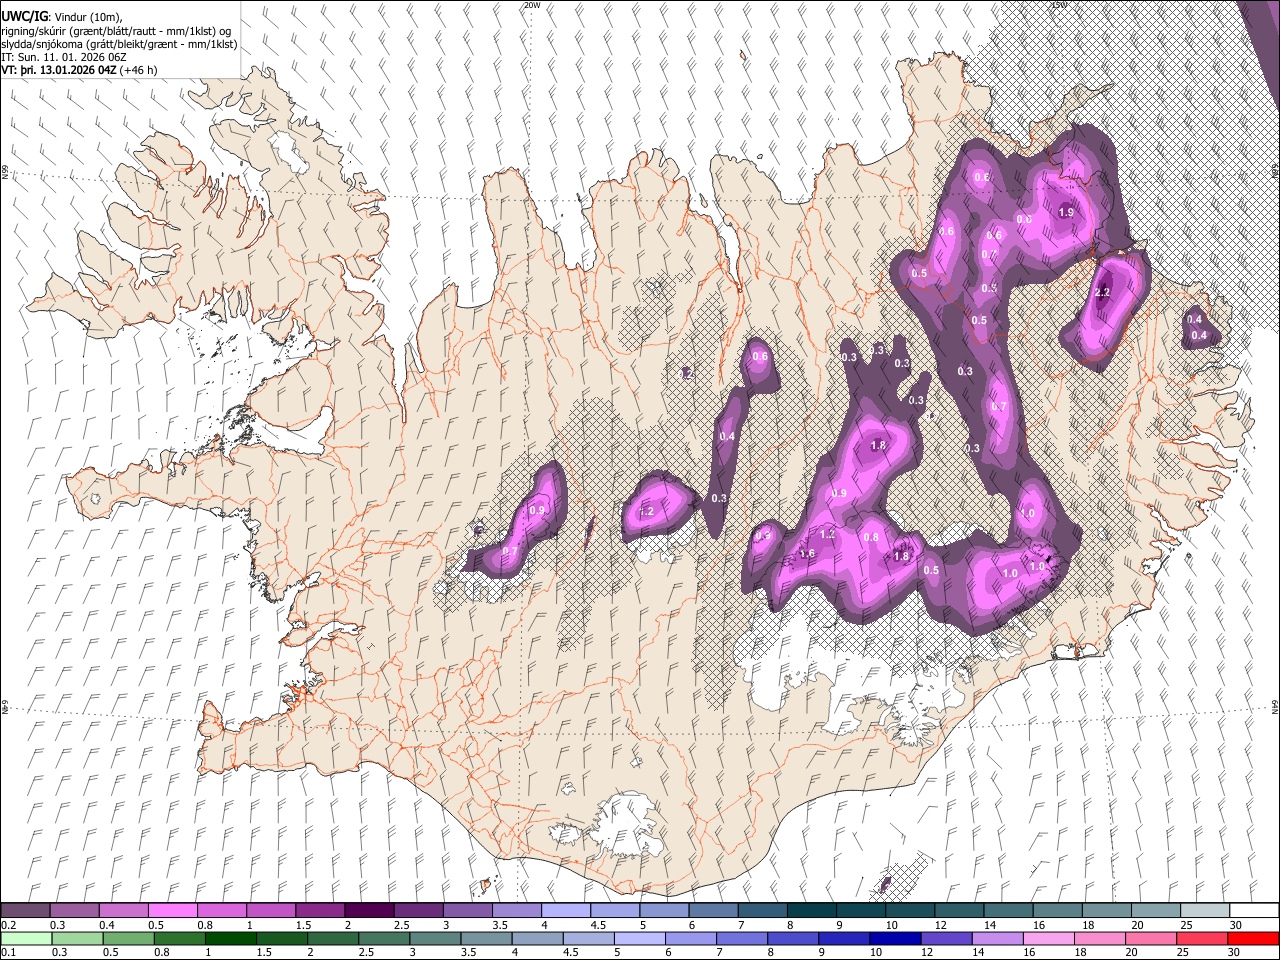Click the light pink 16–18 rain legend swatch

click(1048, 938)
